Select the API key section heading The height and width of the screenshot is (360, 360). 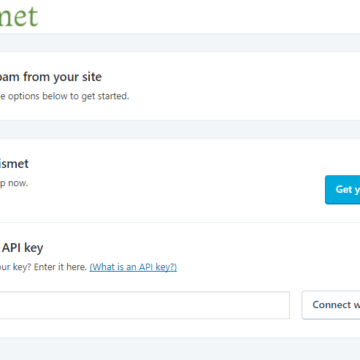click(x=22, y=248)
